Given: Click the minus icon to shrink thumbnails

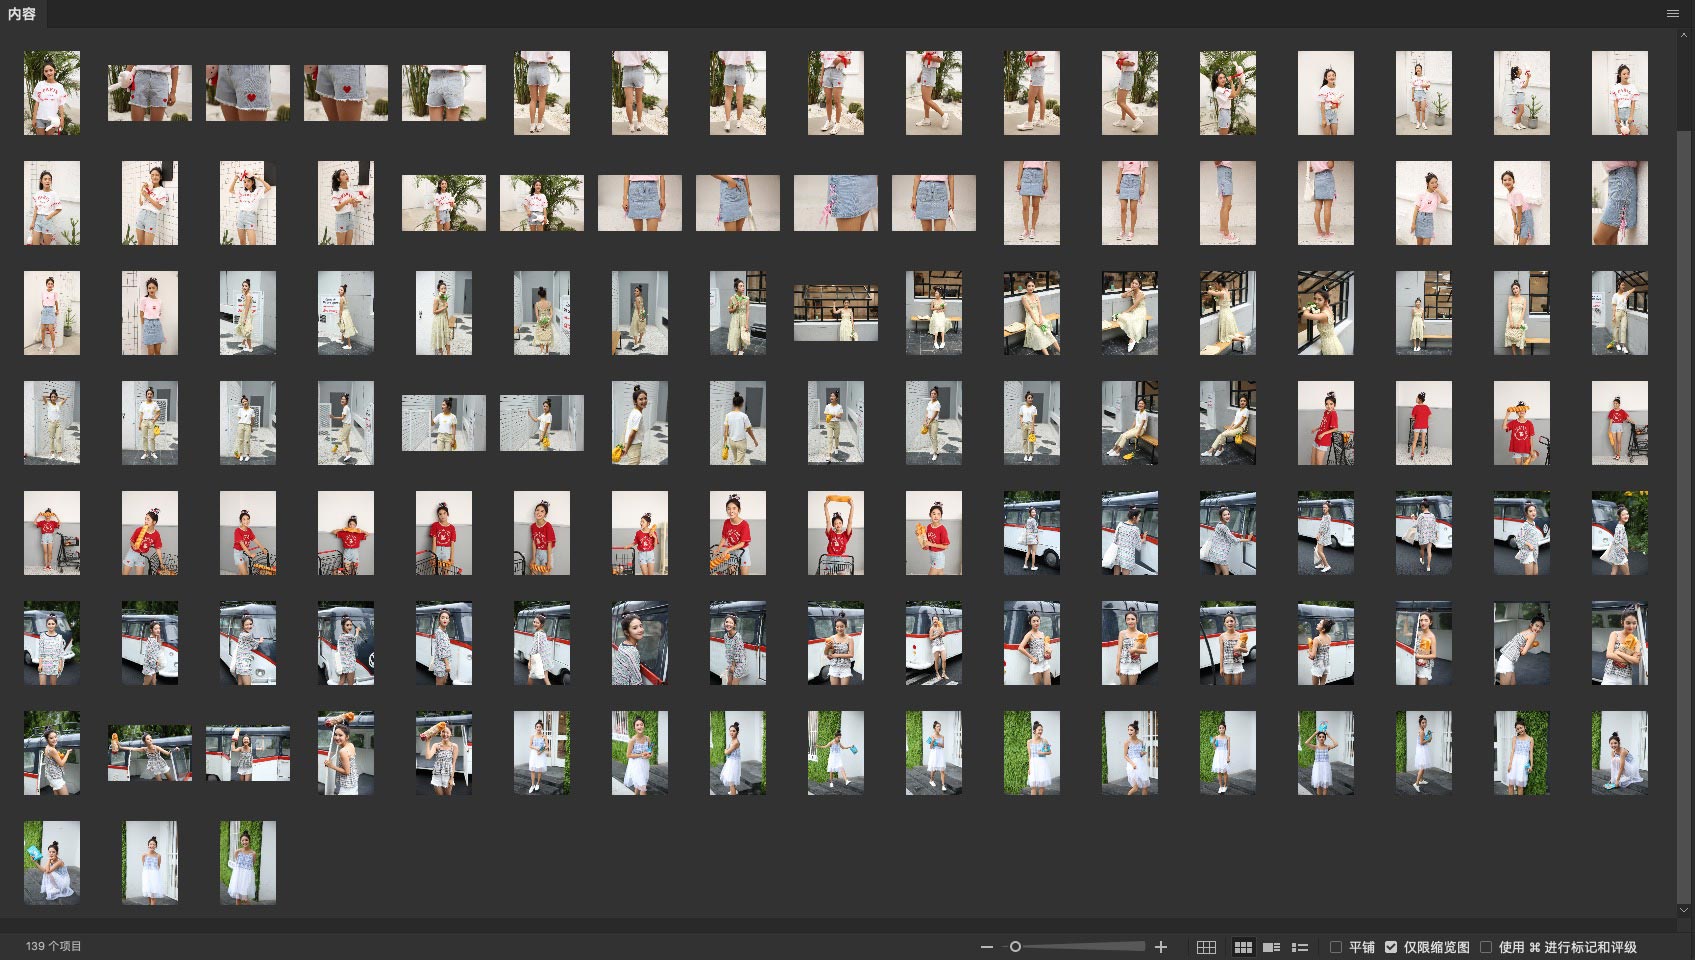Looking at the screenshot, I should [x=987, y=947].
